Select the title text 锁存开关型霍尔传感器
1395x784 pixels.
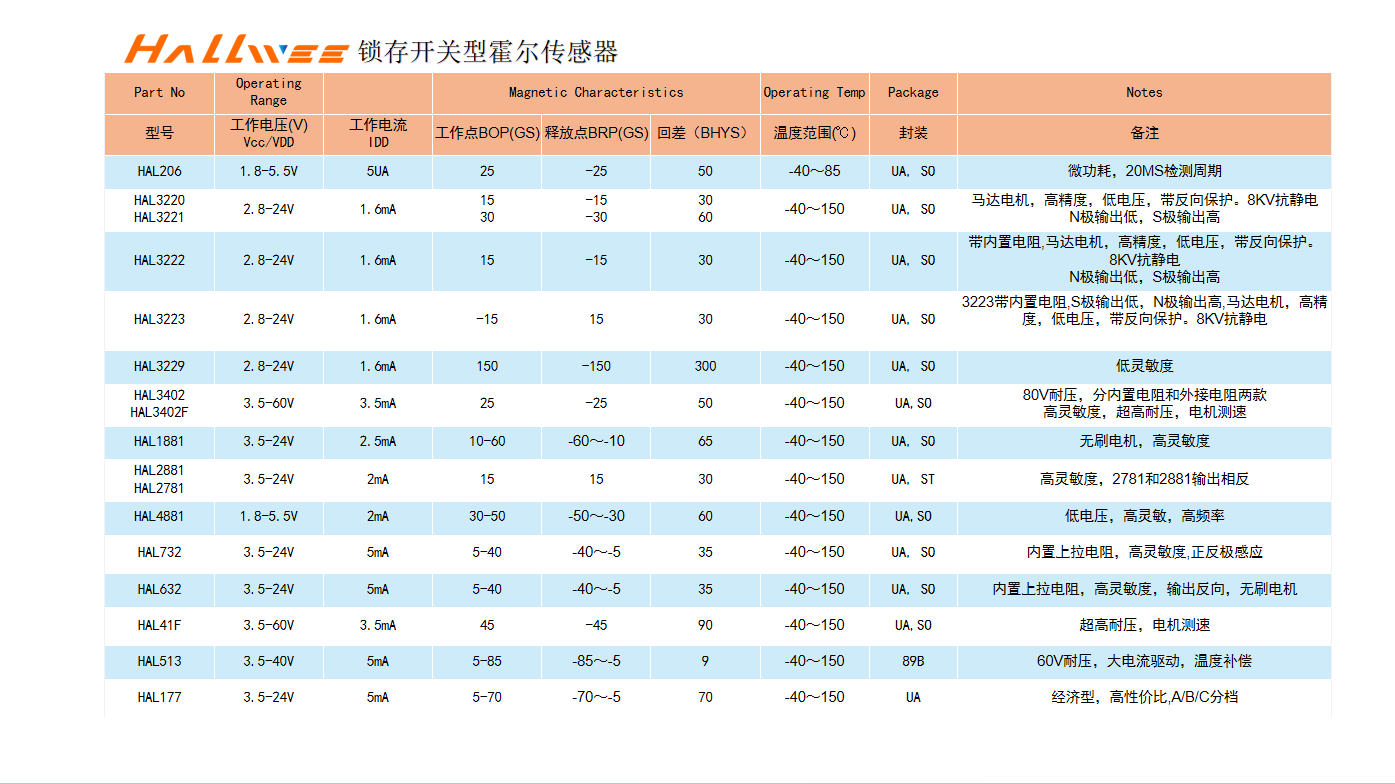[489, 52]
